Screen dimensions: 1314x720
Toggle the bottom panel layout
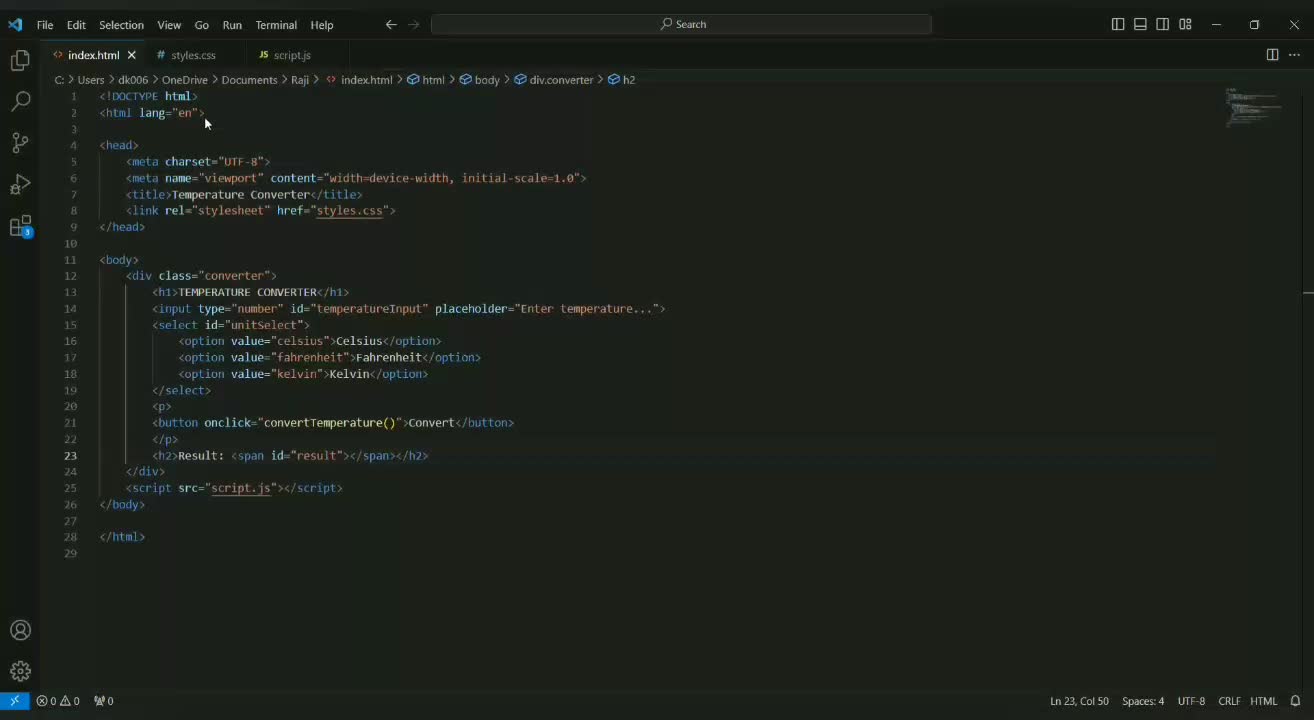pyautogui.click(x=1140, y=24)
